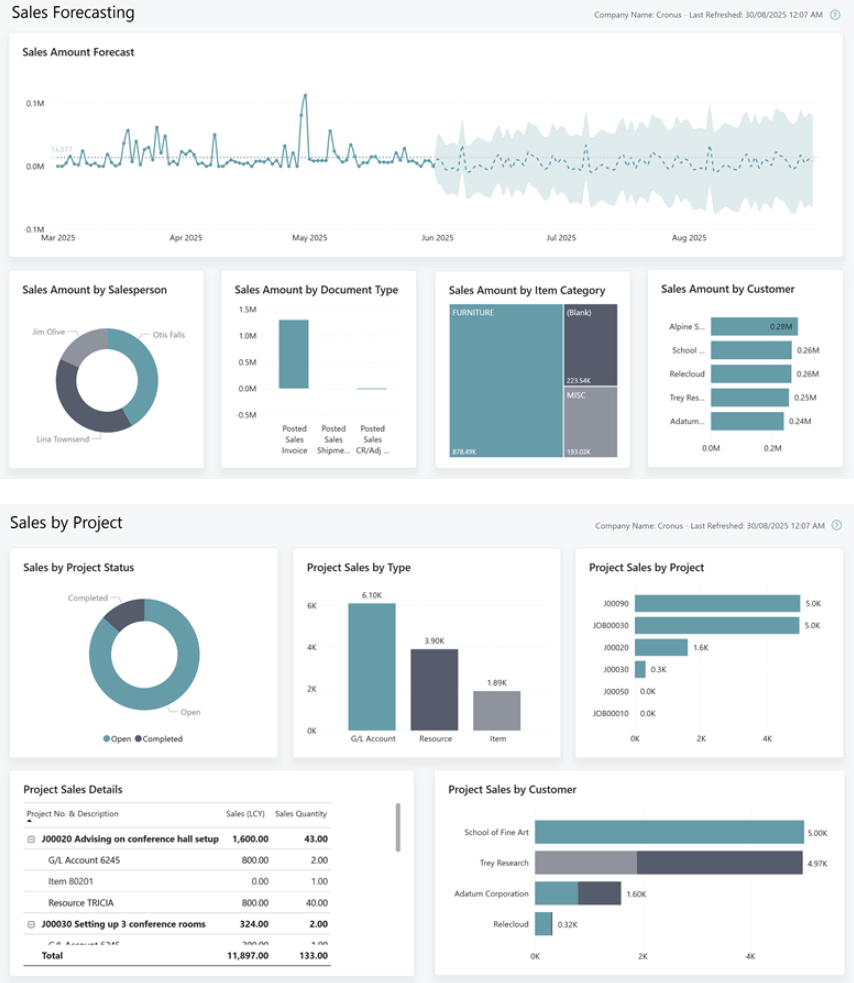This screenshot has width=854, height=983.
Task: Sort table by Sales (LCY) column header
Action: click(245, 813)
